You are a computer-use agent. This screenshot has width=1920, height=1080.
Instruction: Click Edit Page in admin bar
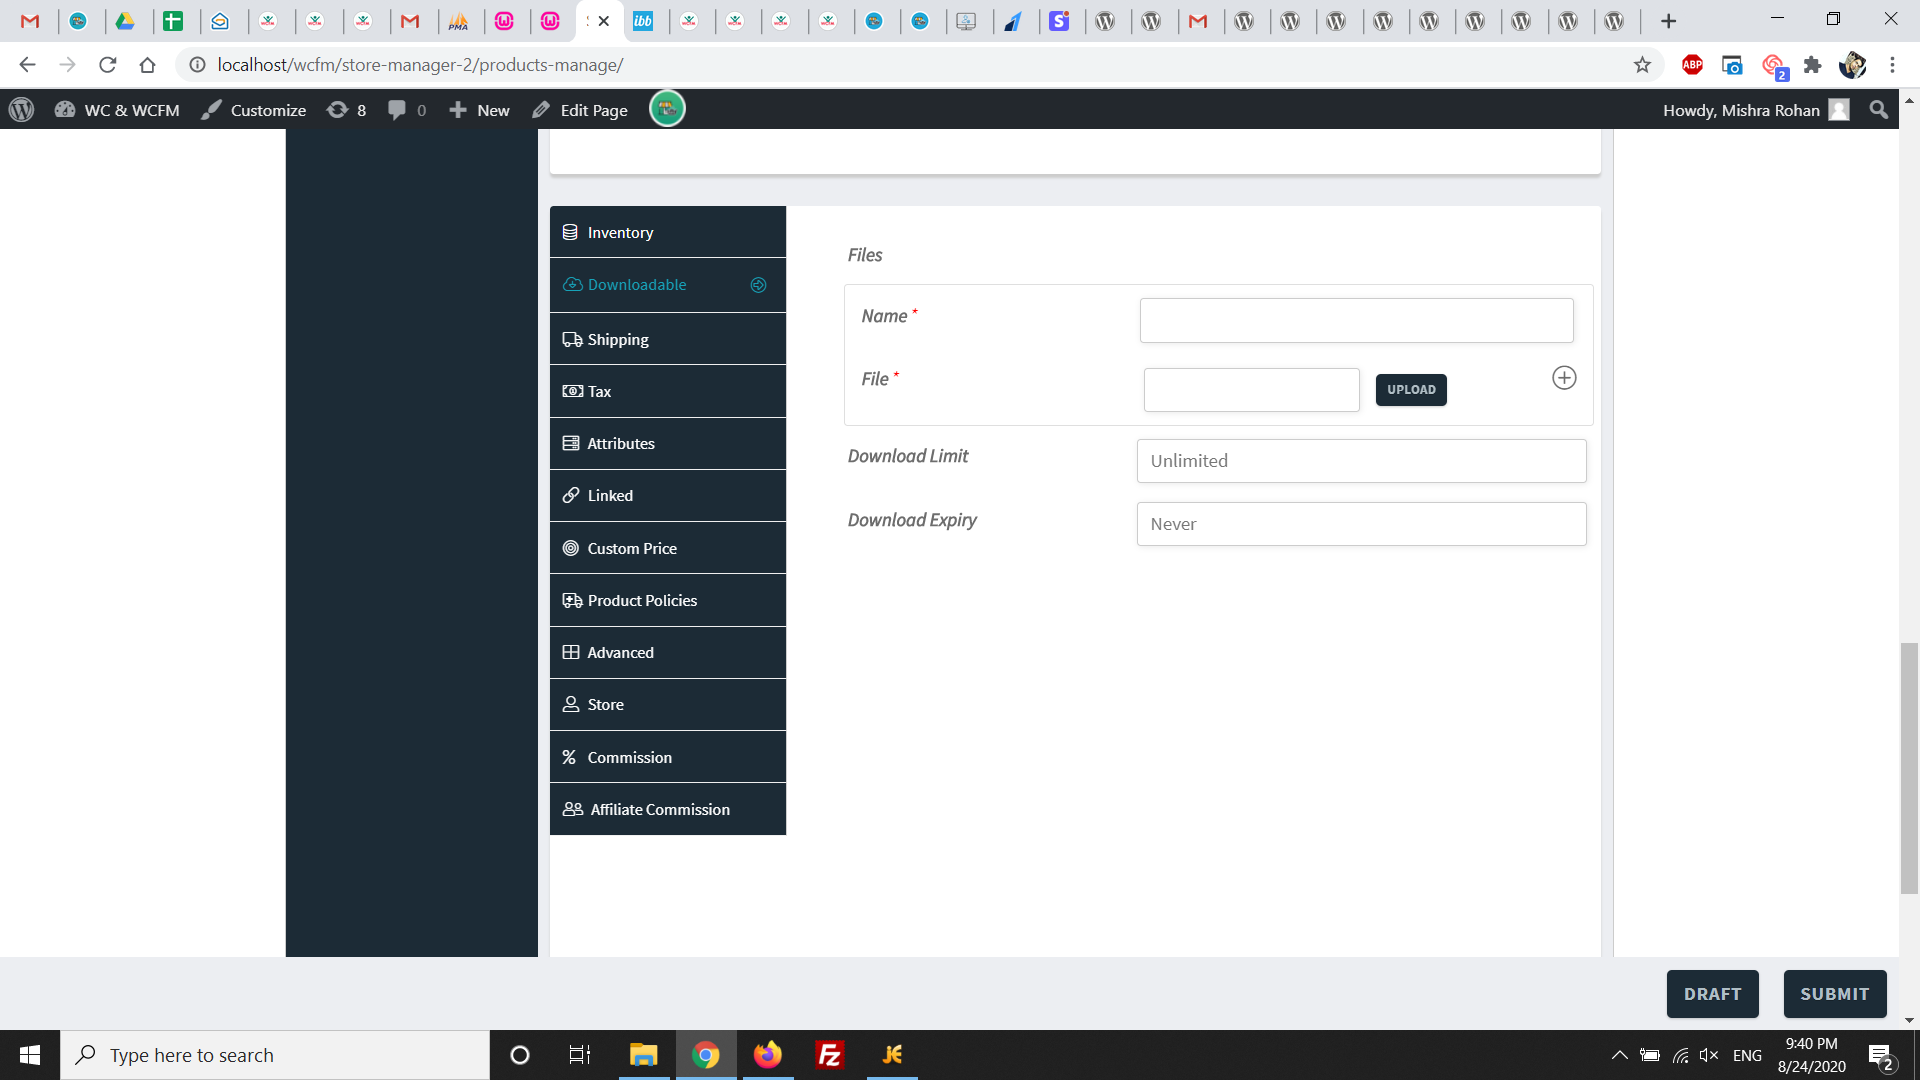click(x=580, y=110)
